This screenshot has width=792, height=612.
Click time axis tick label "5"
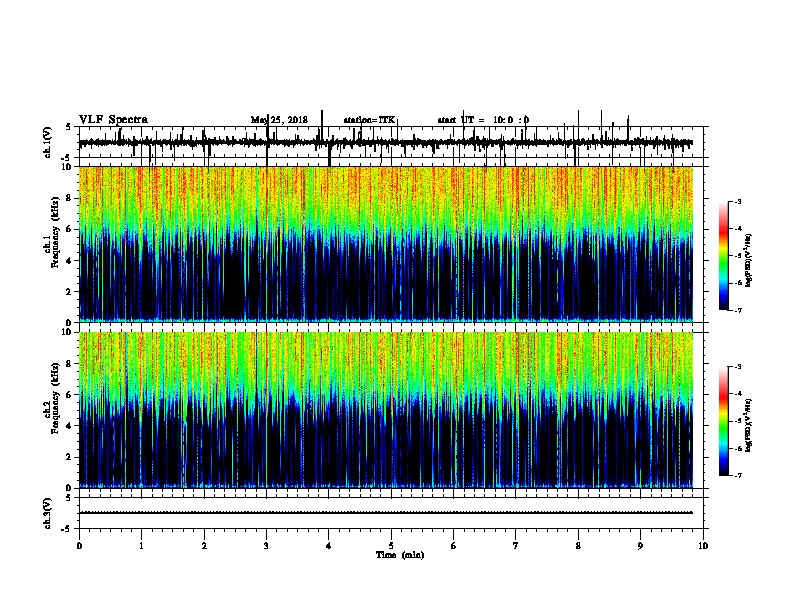391,546
